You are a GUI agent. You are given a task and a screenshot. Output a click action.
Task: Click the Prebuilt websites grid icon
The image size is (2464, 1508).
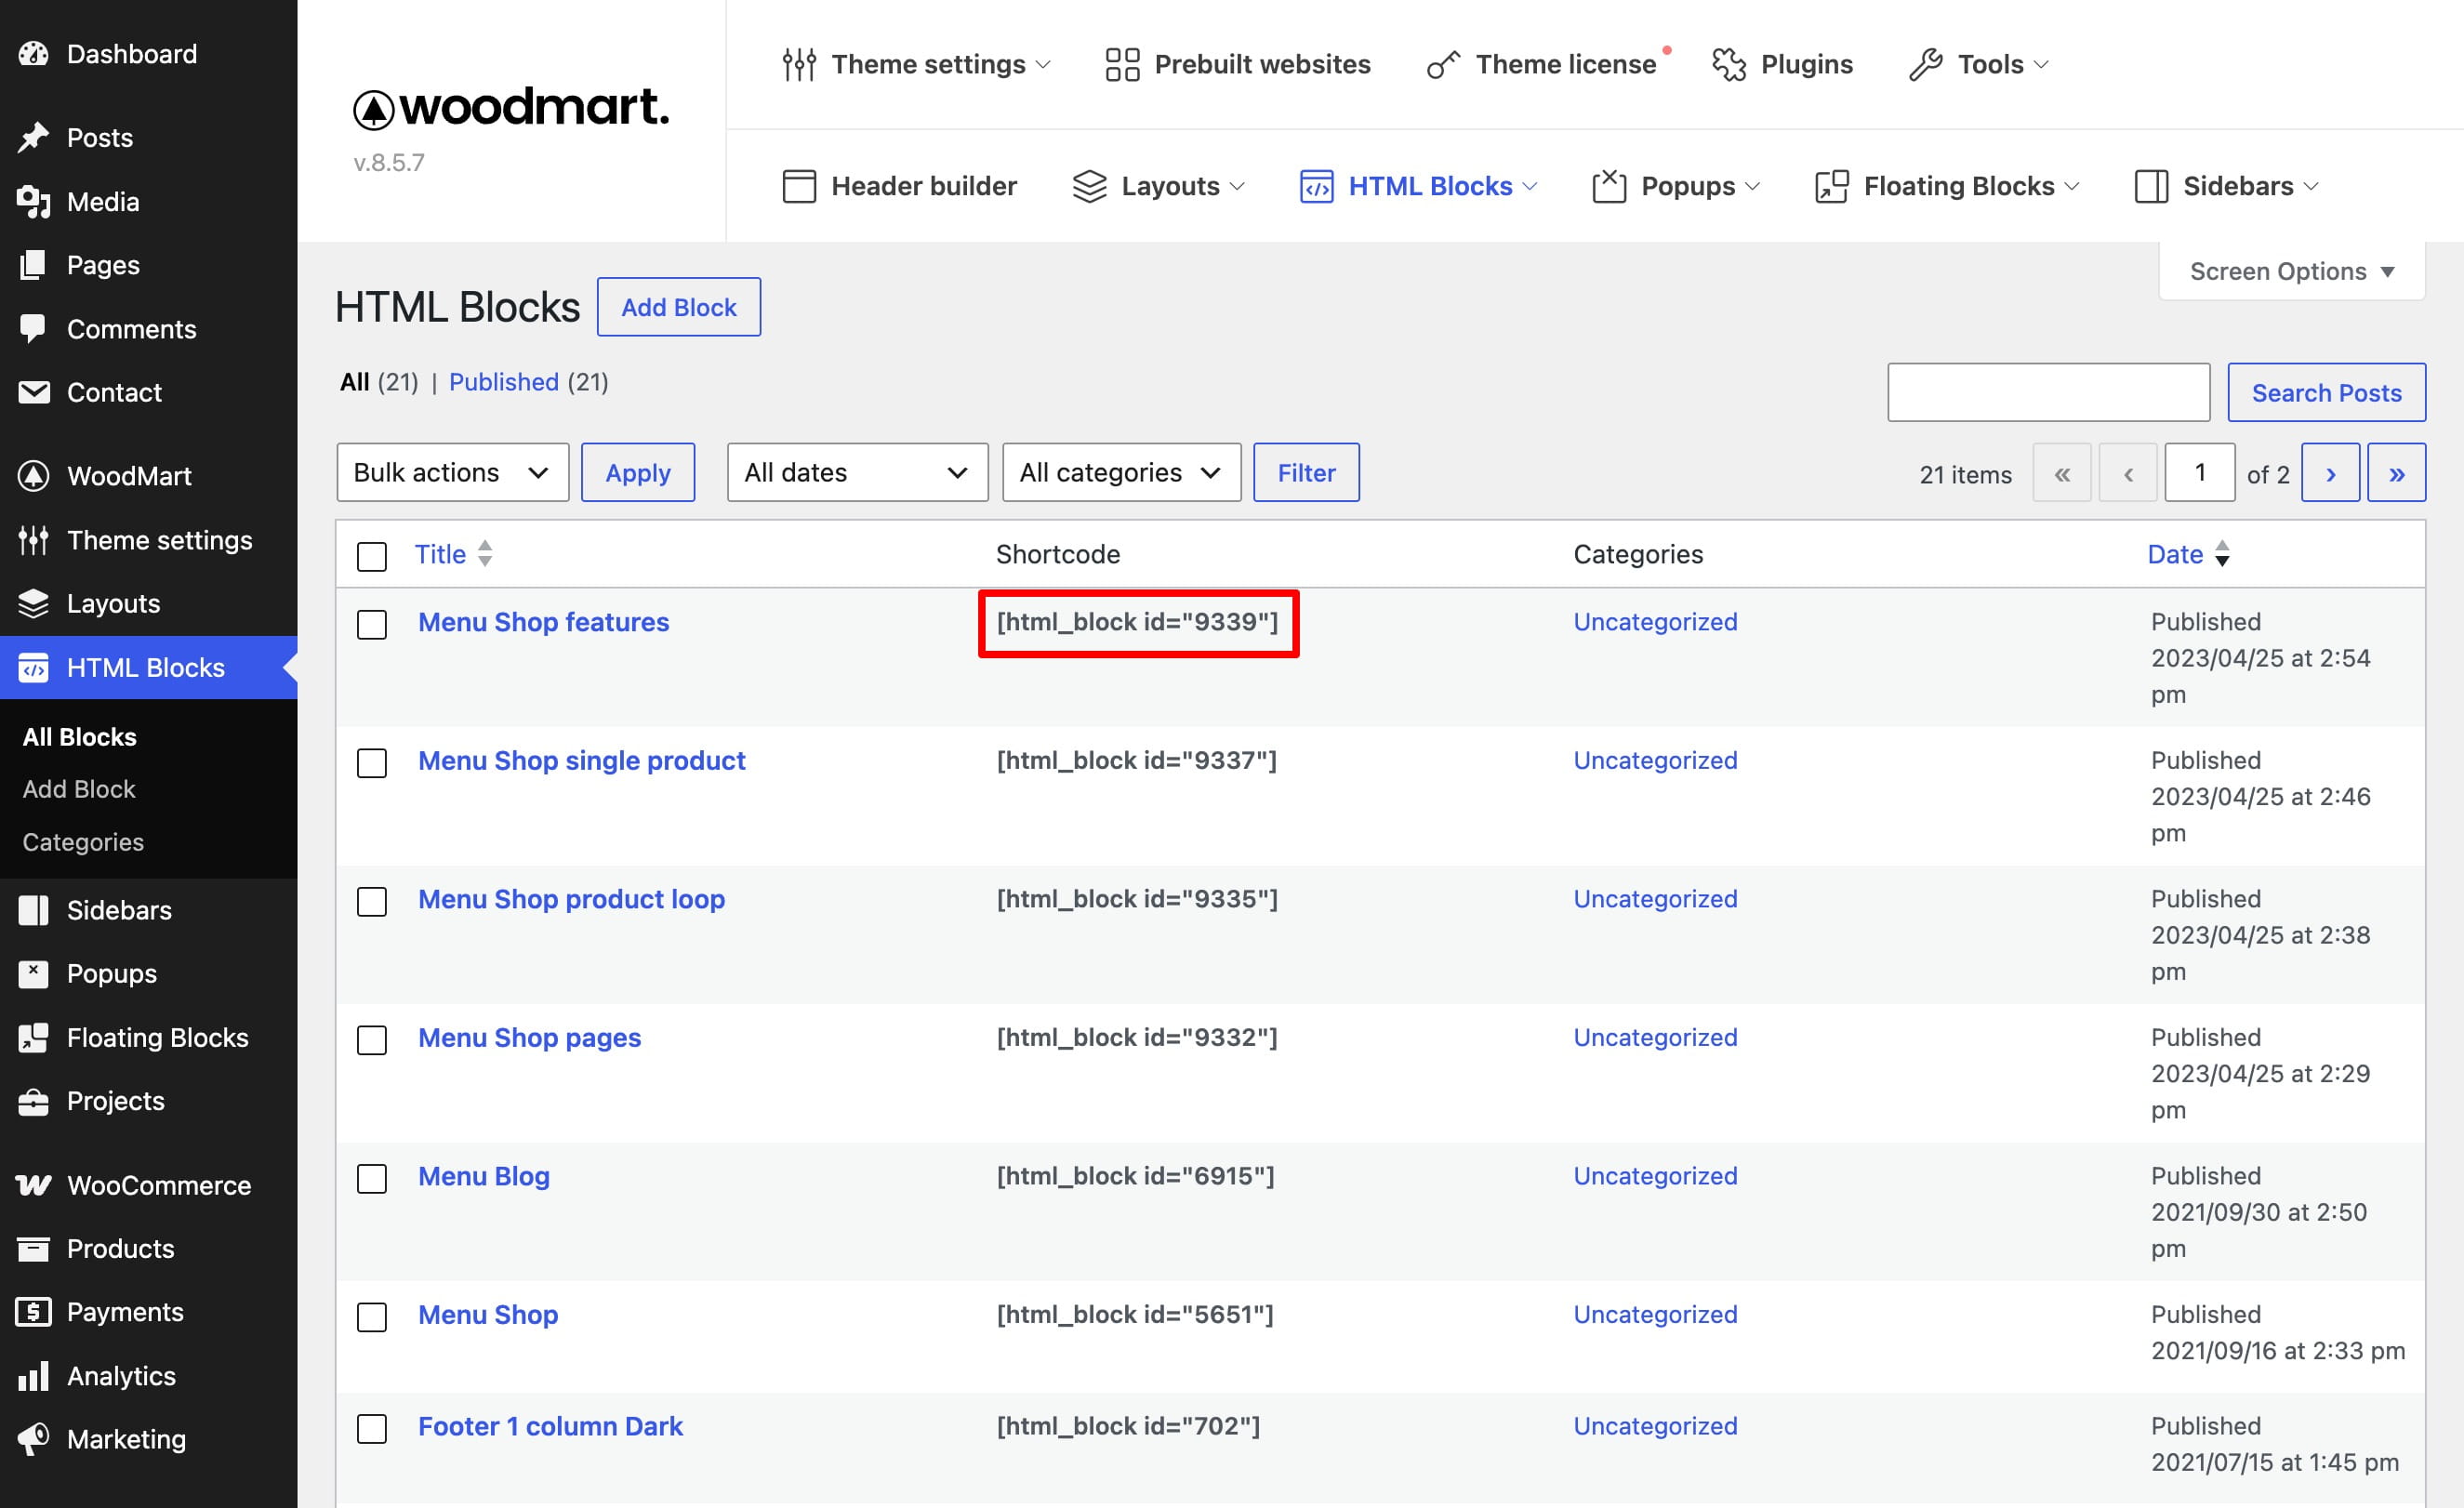coord(1122,64)
